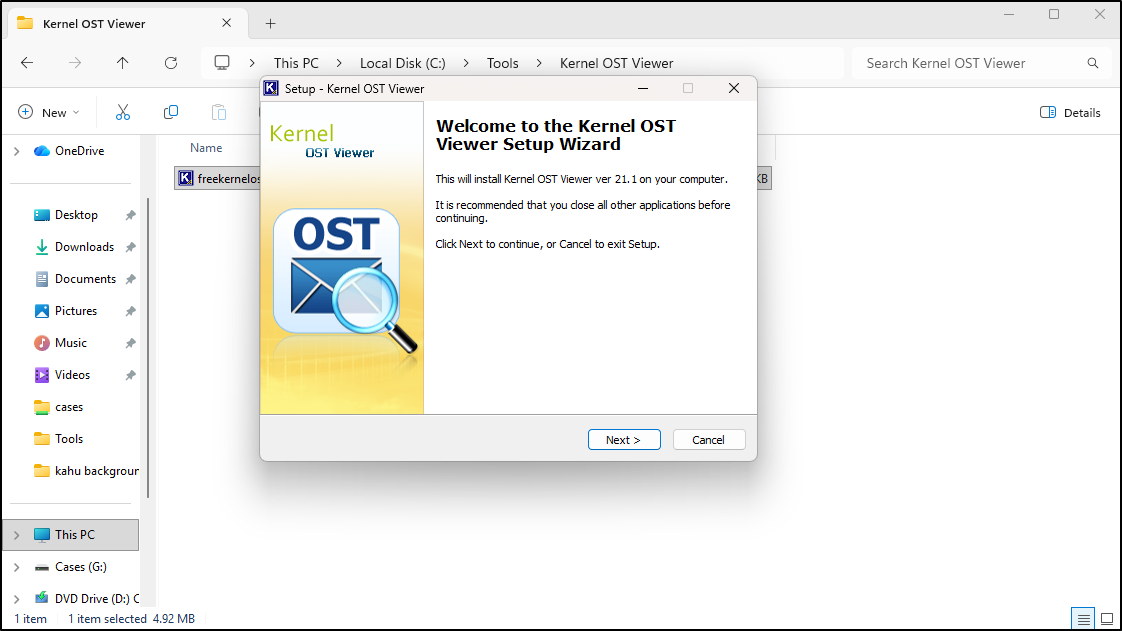Click the search magnifier icon
Image resolution: width=1122 pixels, height=631 pixels.
coord(1093,63)
